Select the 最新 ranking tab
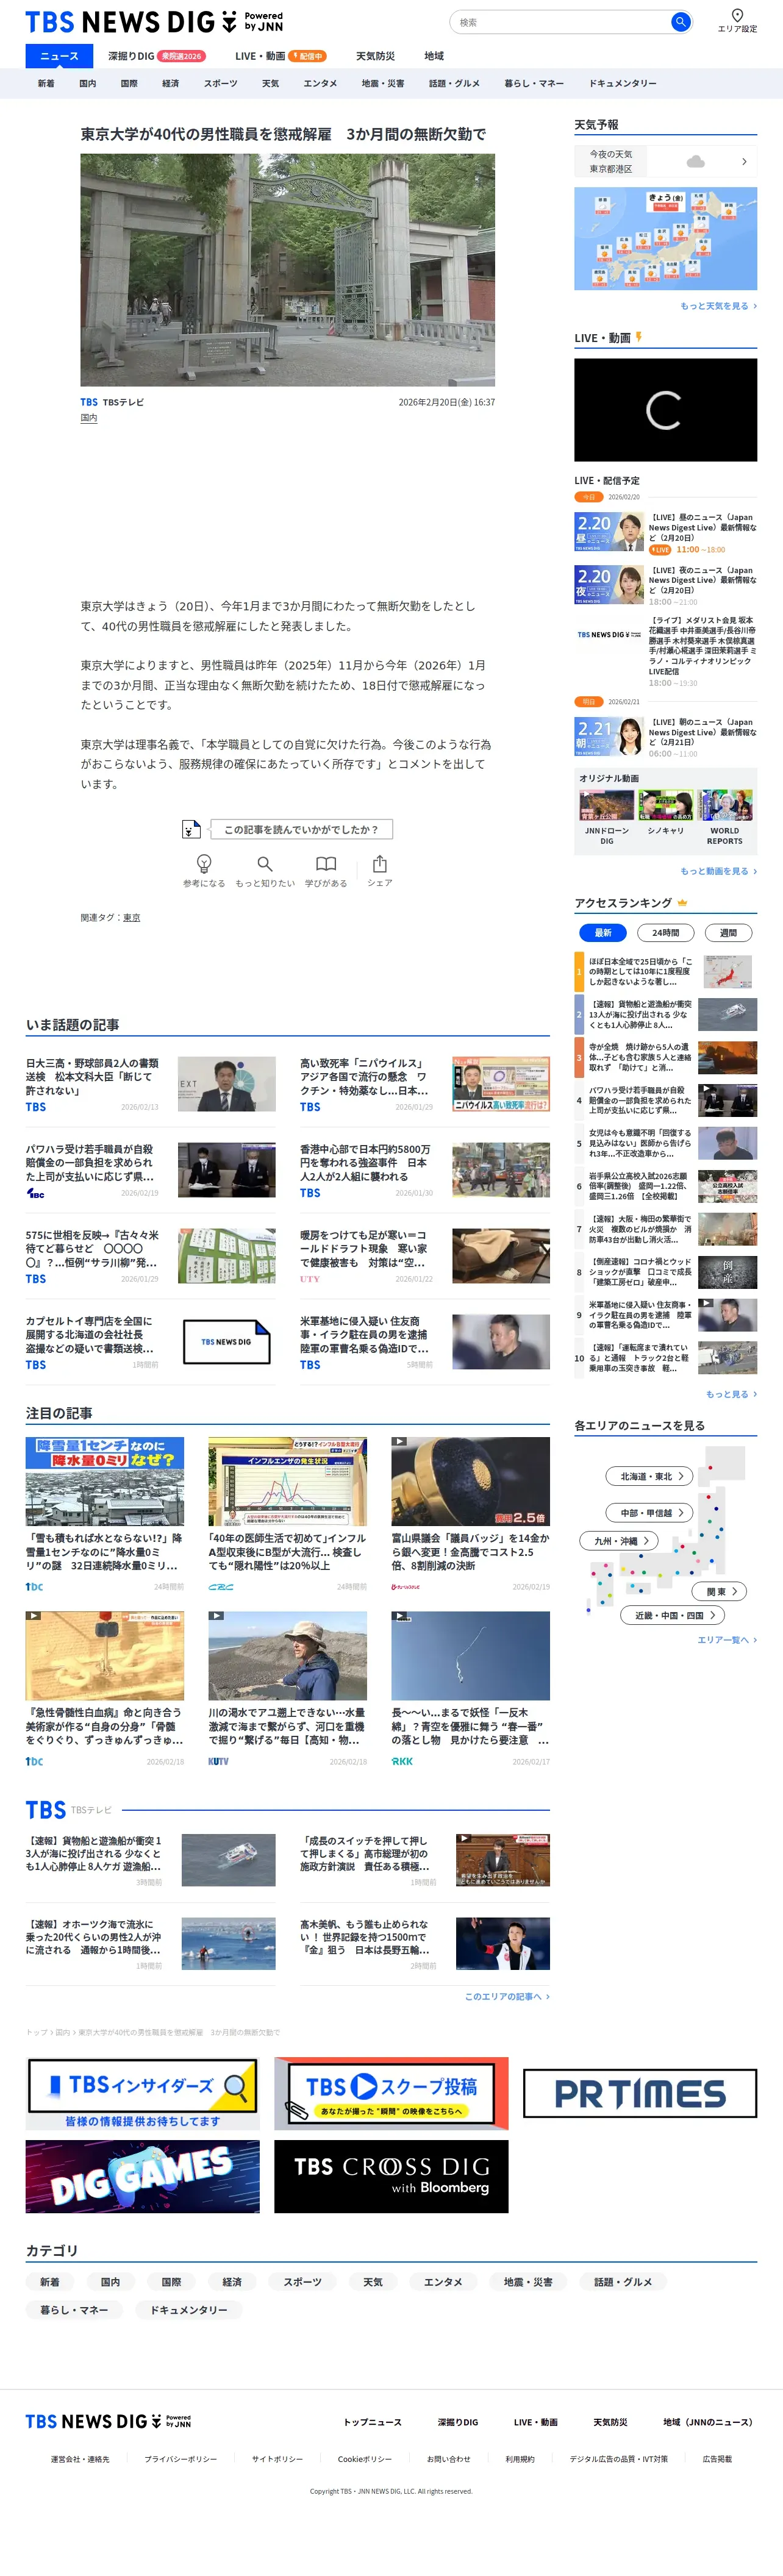 603,932
